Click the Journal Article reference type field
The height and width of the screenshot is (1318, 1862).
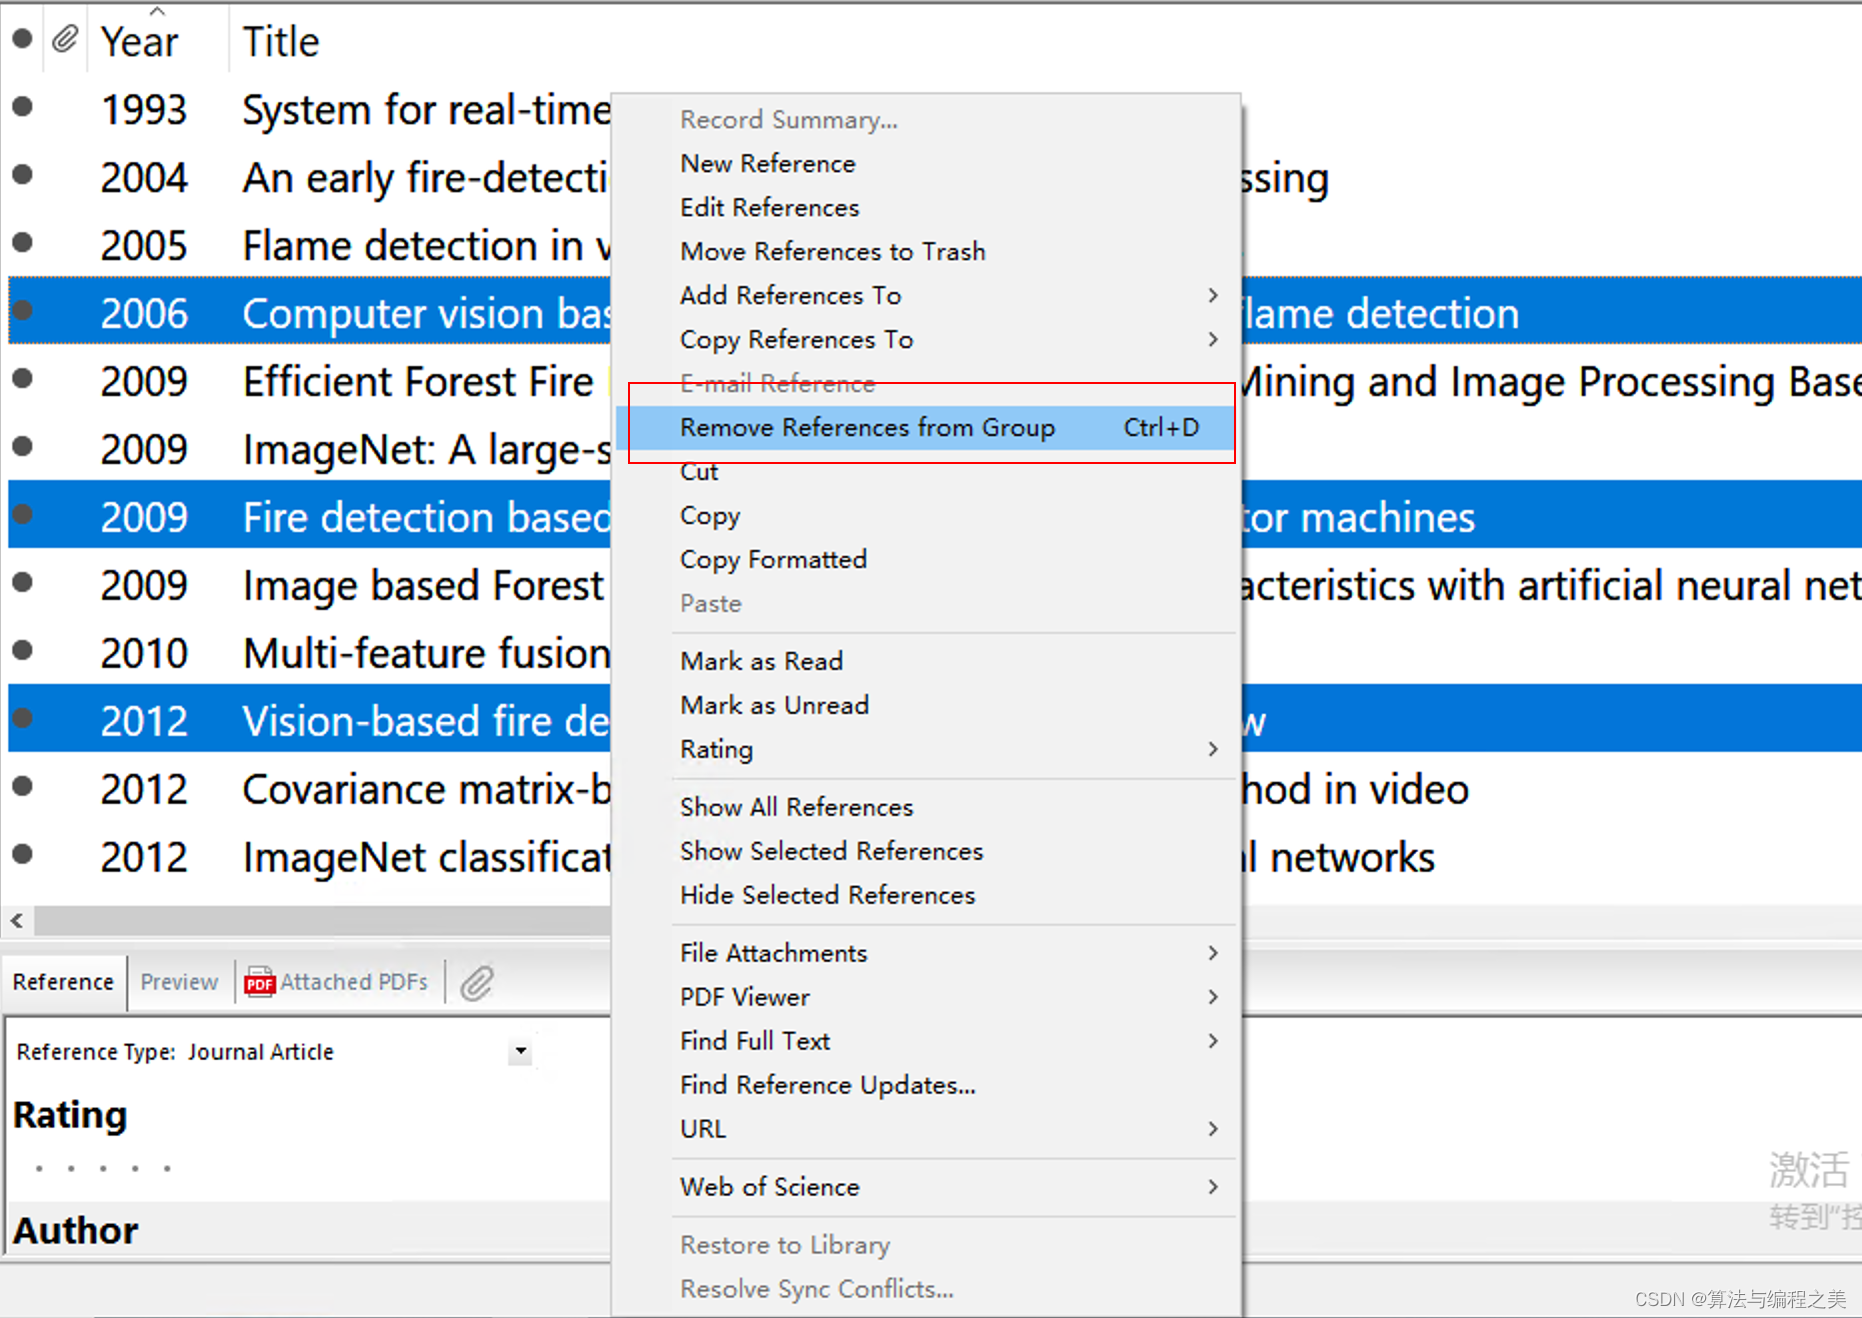point(260,1052)
